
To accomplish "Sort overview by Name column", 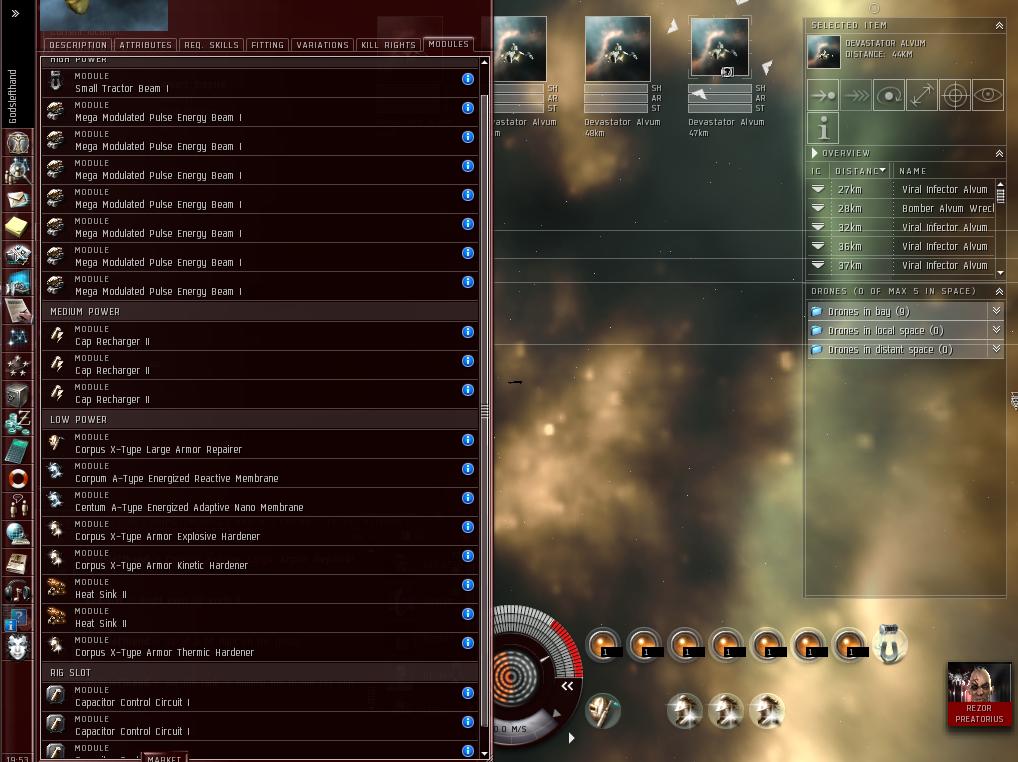I will [x=912, y=171].
